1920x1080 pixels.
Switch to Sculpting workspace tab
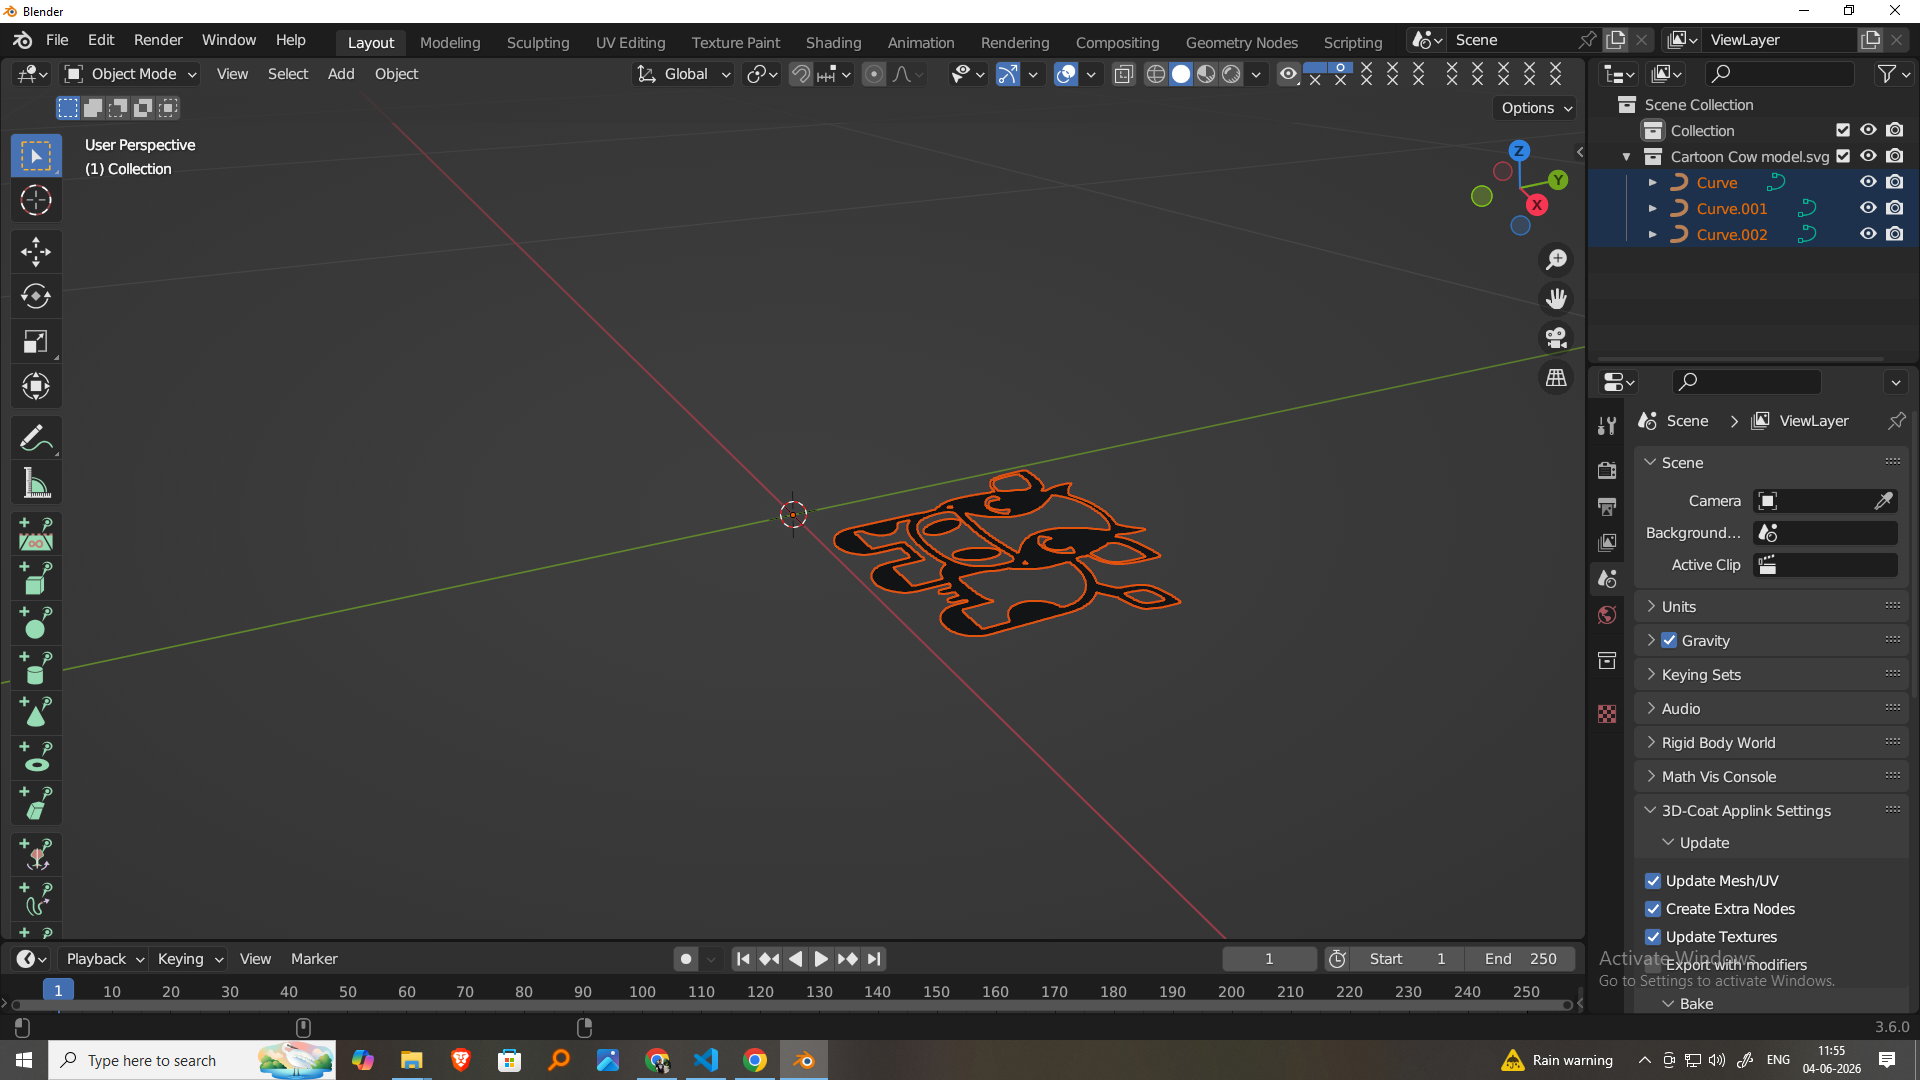click(x=538, y=42)
